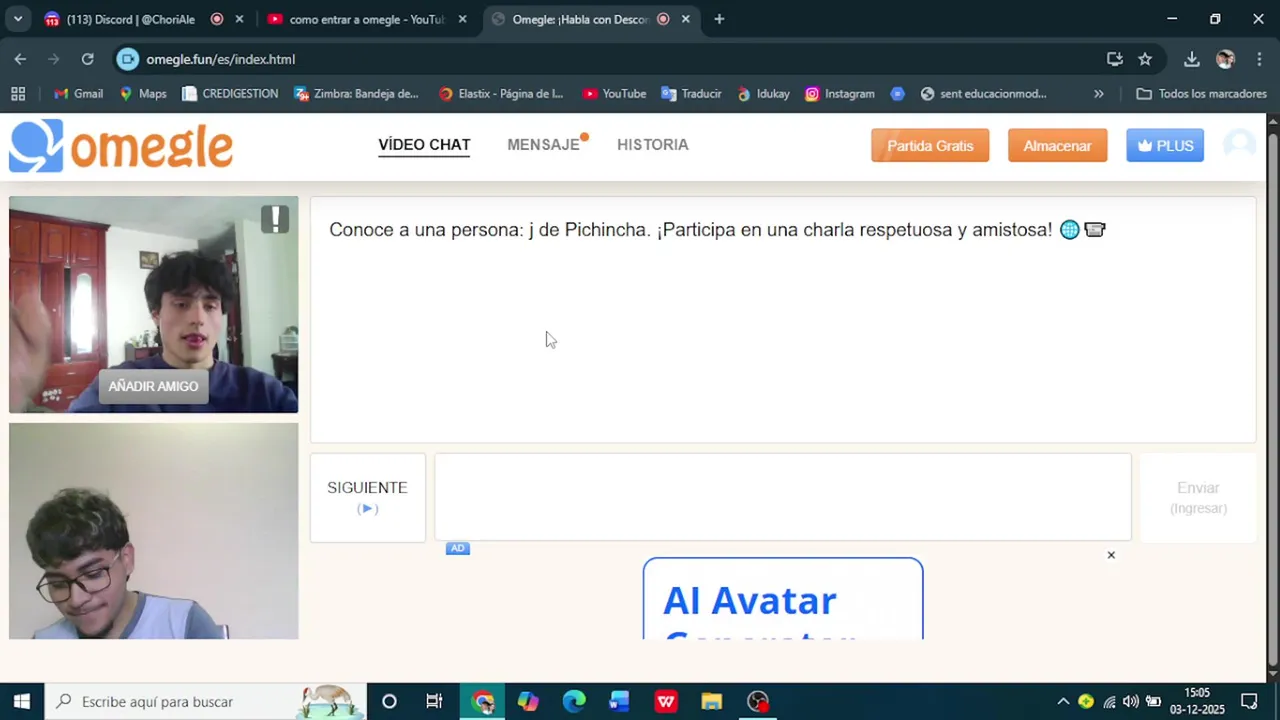Open the MENSAJE tab
Screen dimensions: 1280x720
click(543, 145)
